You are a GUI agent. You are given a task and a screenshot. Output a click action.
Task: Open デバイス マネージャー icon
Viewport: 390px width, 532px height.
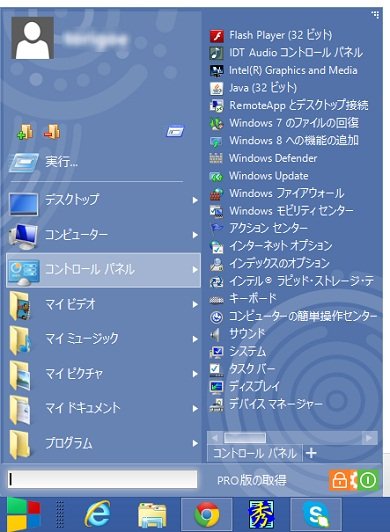217,405
